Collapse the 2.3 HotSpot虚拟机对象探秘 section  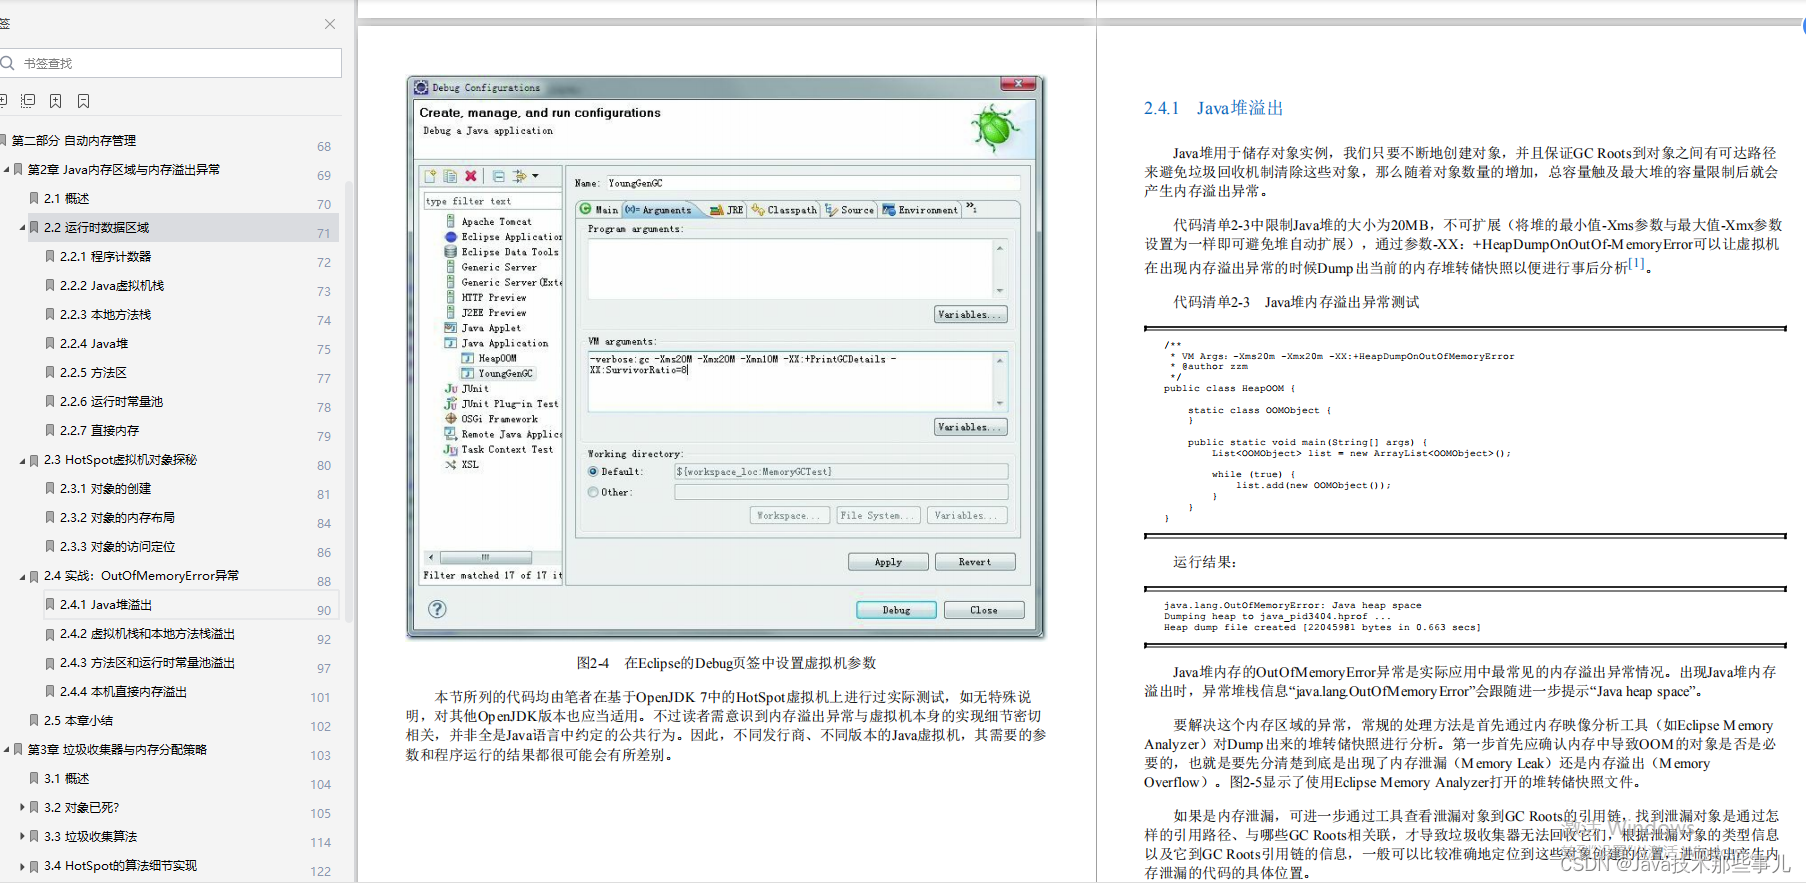coord(23,460)
